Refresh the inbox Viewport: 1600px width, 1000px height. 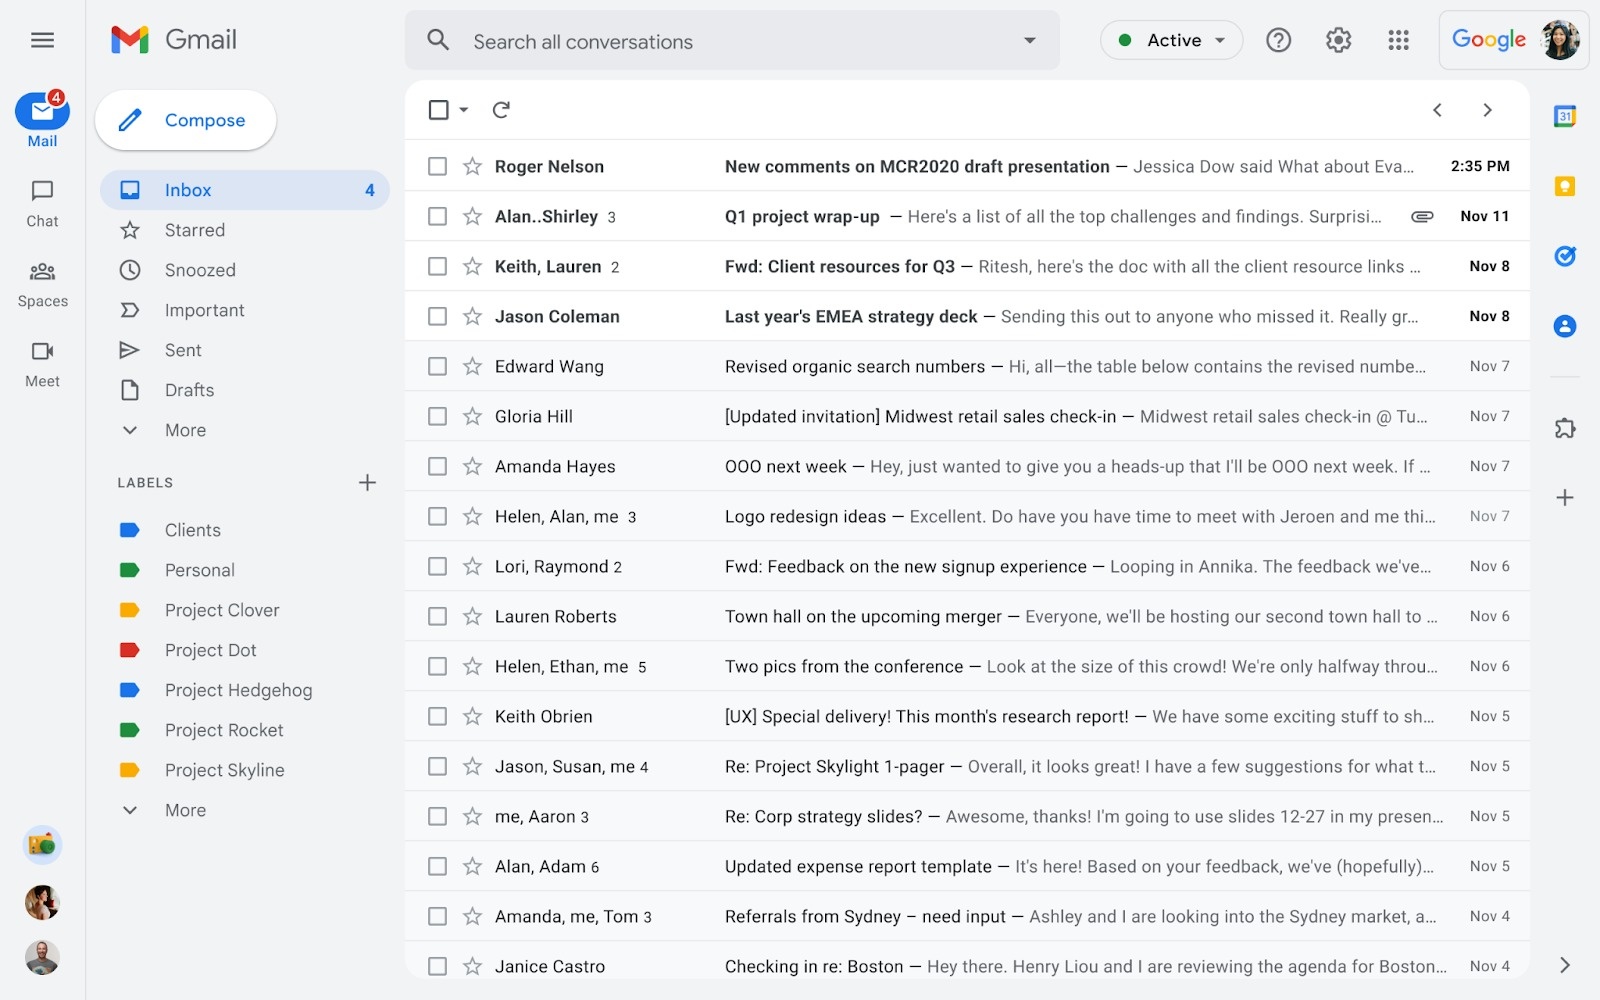coord(501,110)
